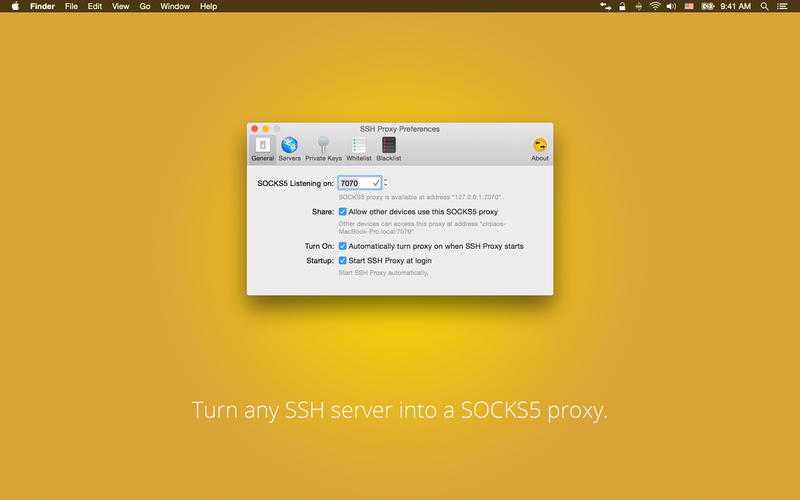Click the 9:41 AM clock
The image size is (800, 500).
click(x=736, y=6)
